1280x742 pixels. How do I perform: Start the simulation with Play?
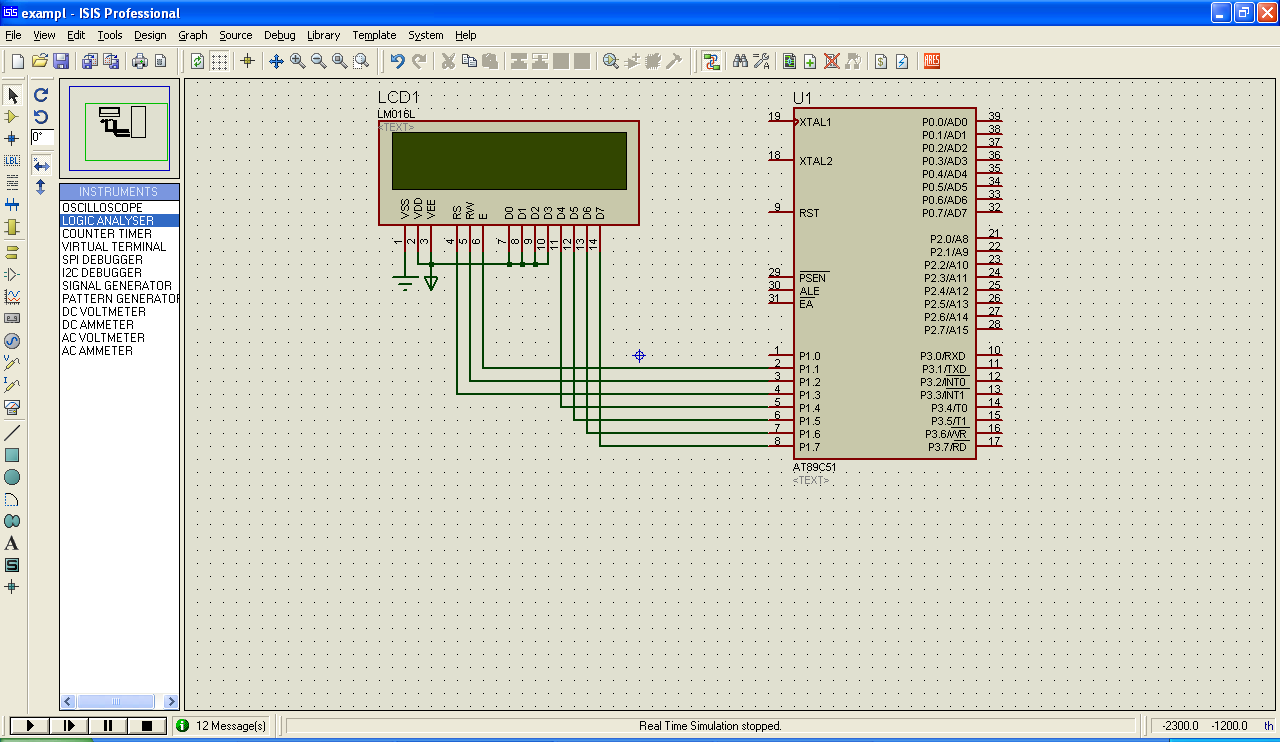coord(29,725)
